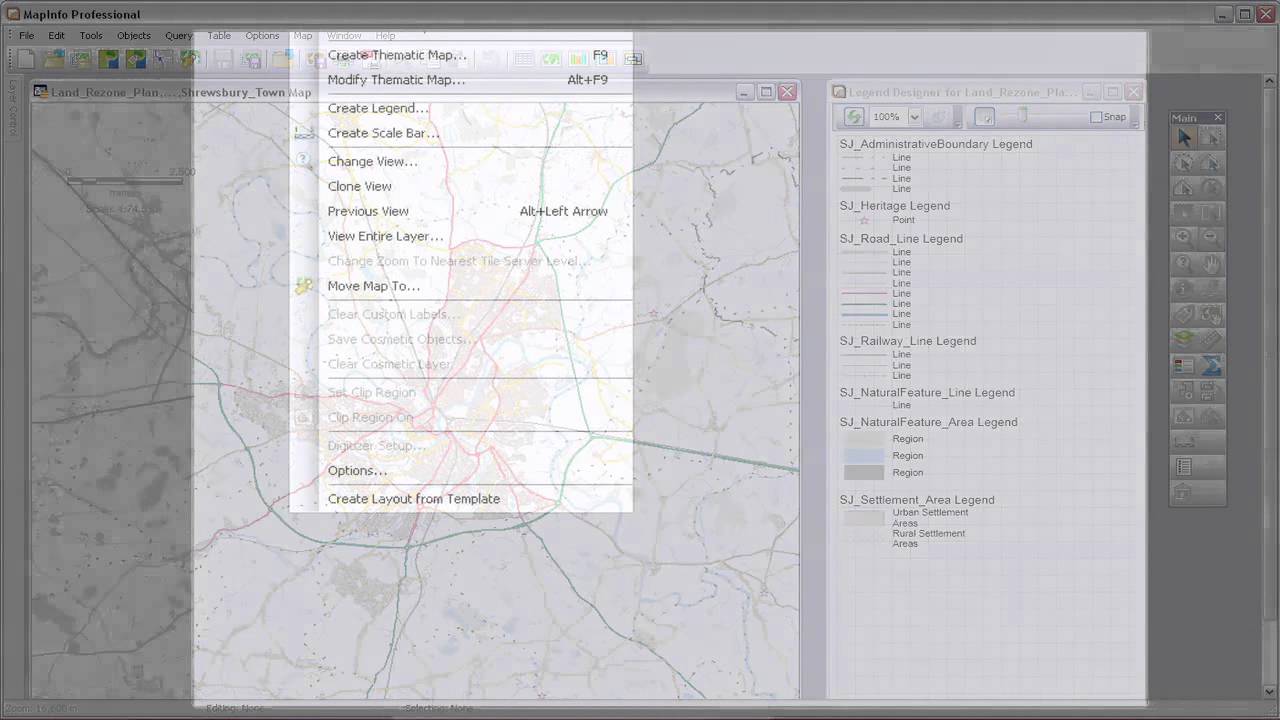Select the Zoom-in magnifier tool in Main
Image resolution: width=1280 pixels, height=720 pixels.
(x=1184, y=238)
